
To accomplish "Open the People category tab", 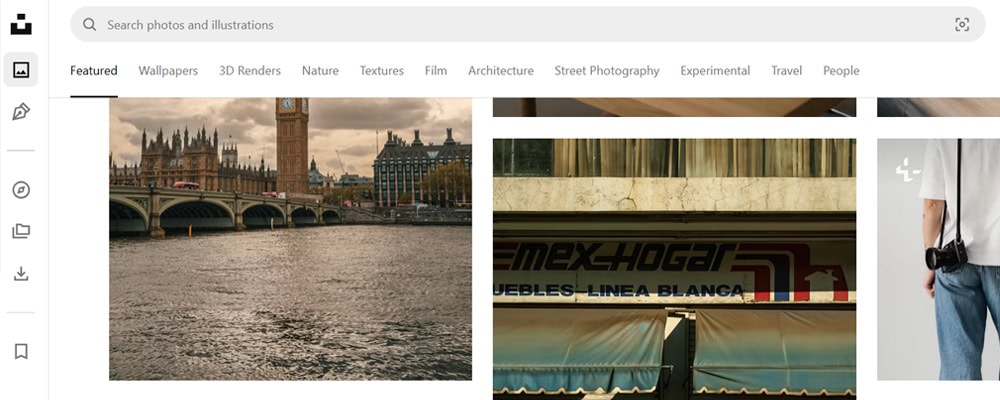I will [841, 71].
